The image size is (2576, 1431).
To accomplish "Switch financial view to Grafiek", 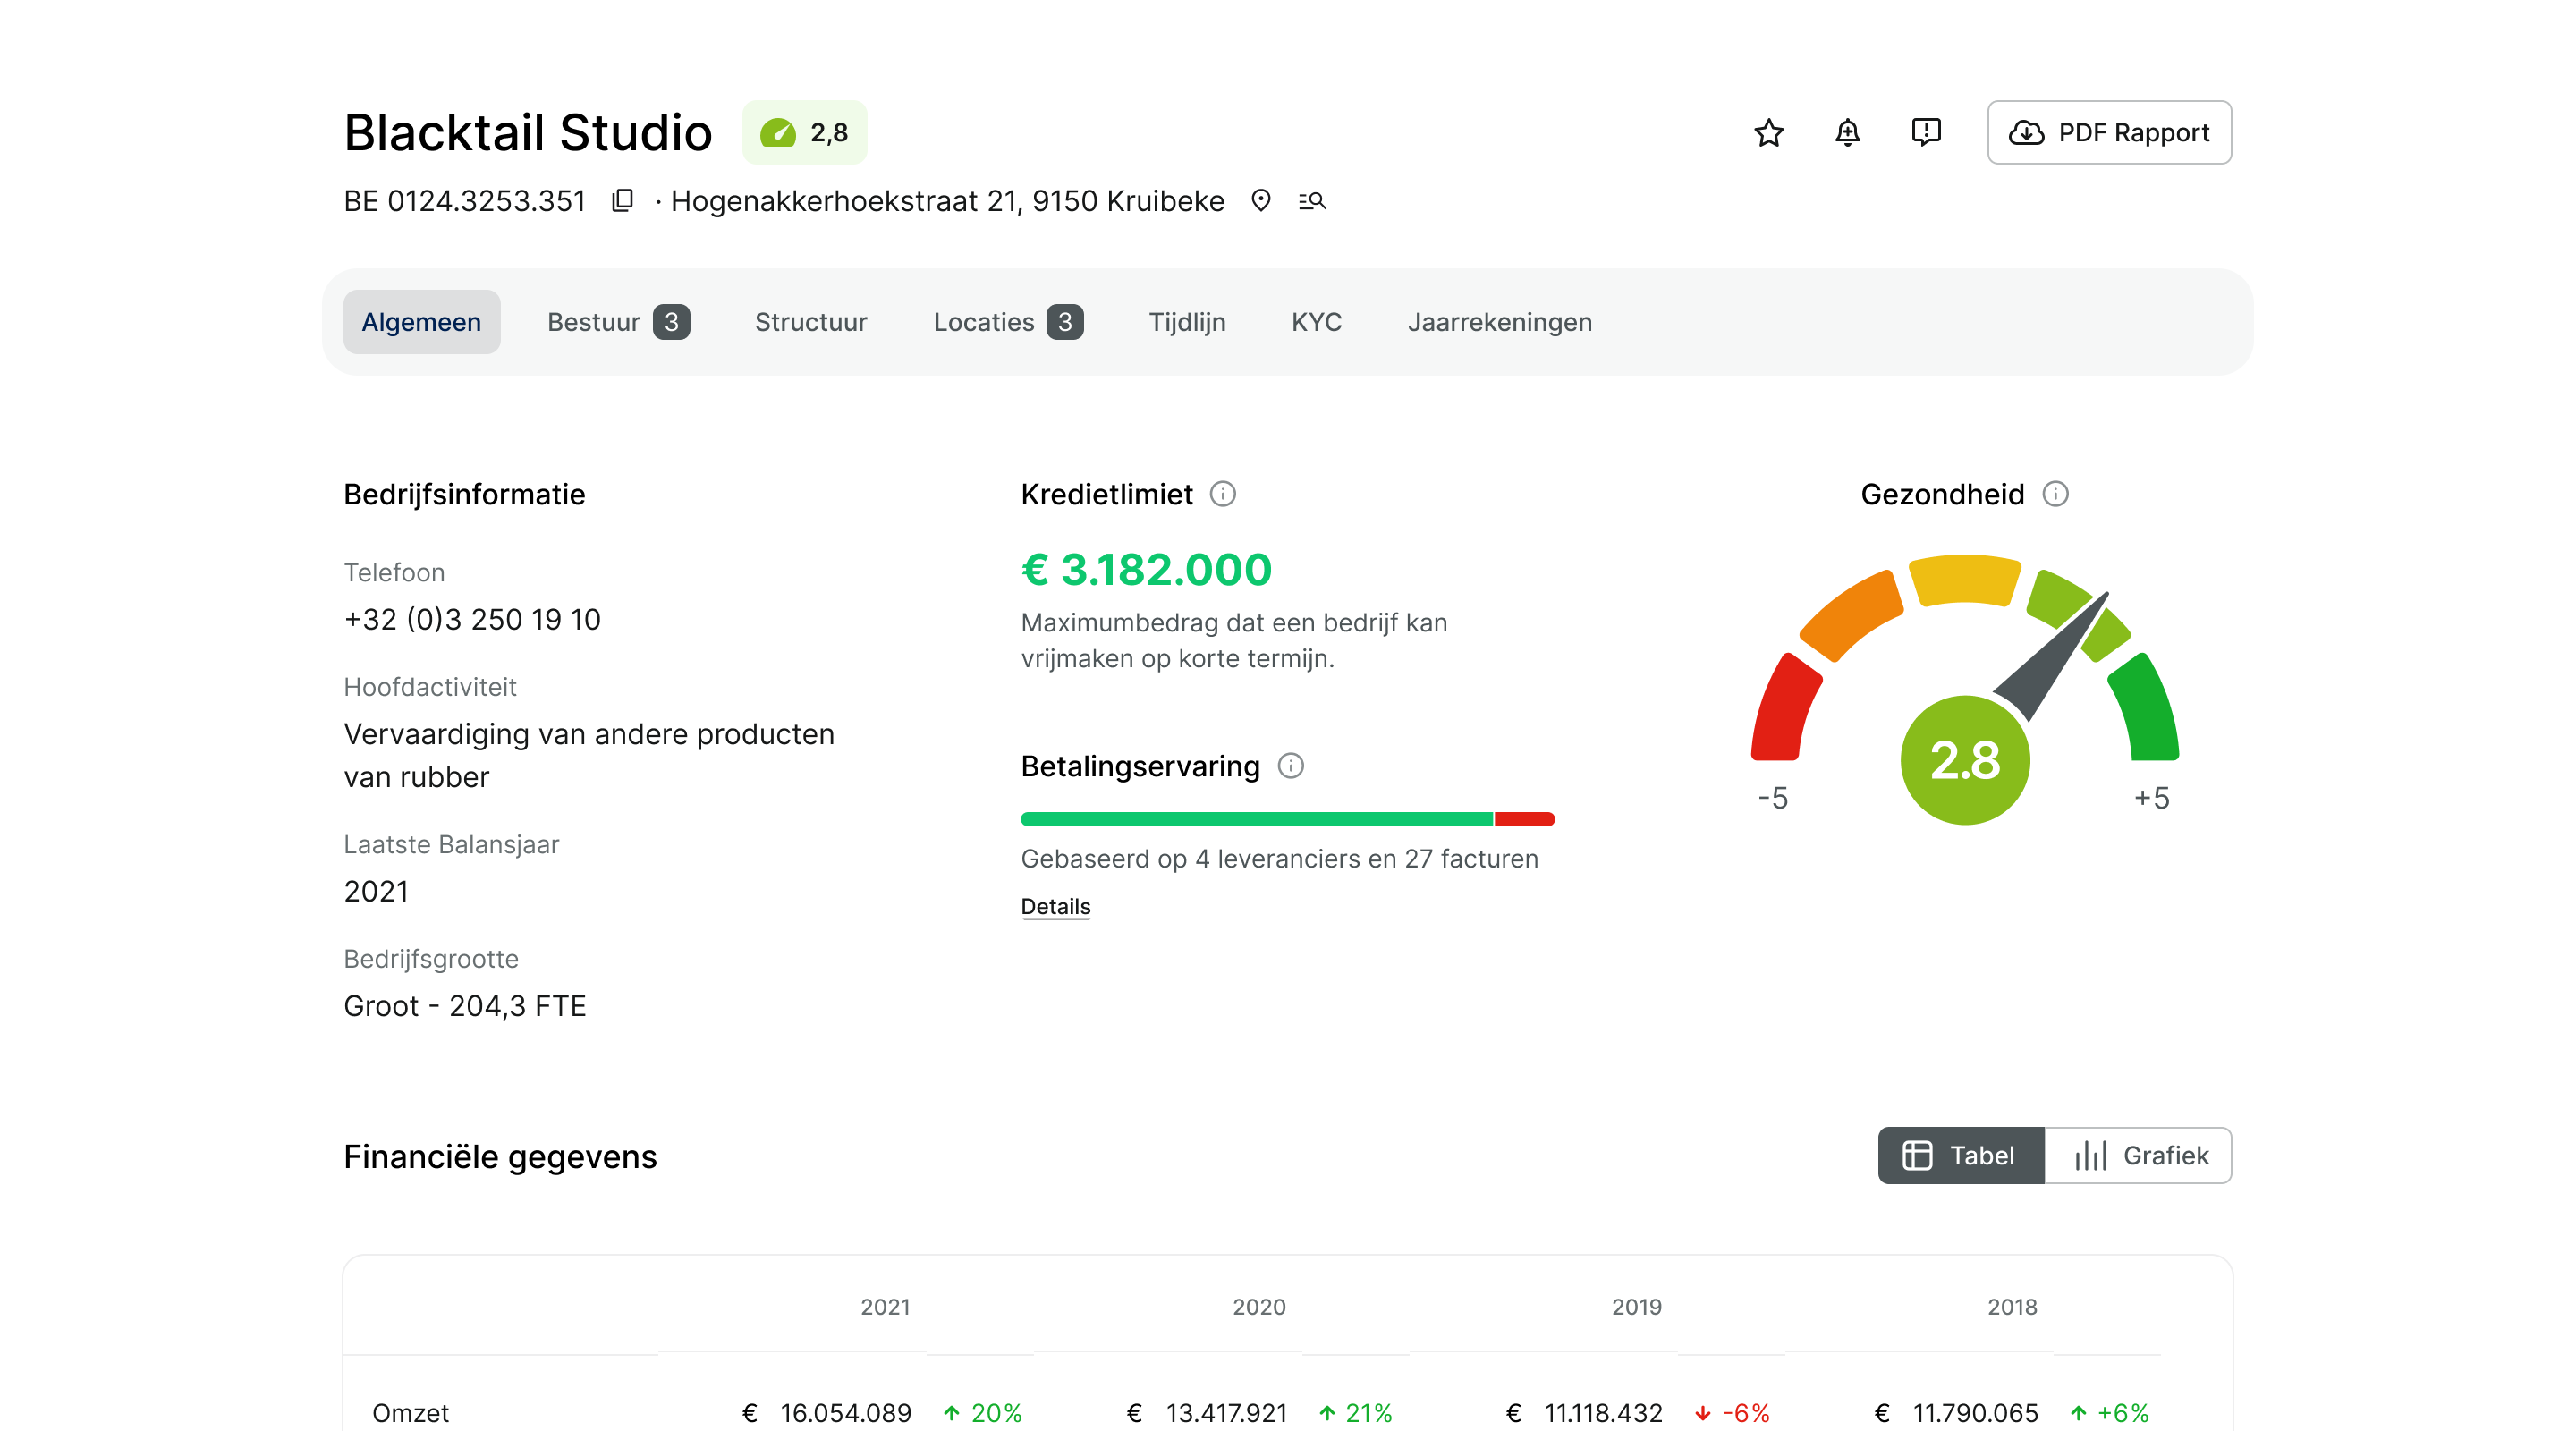I will [2140, 1156].
